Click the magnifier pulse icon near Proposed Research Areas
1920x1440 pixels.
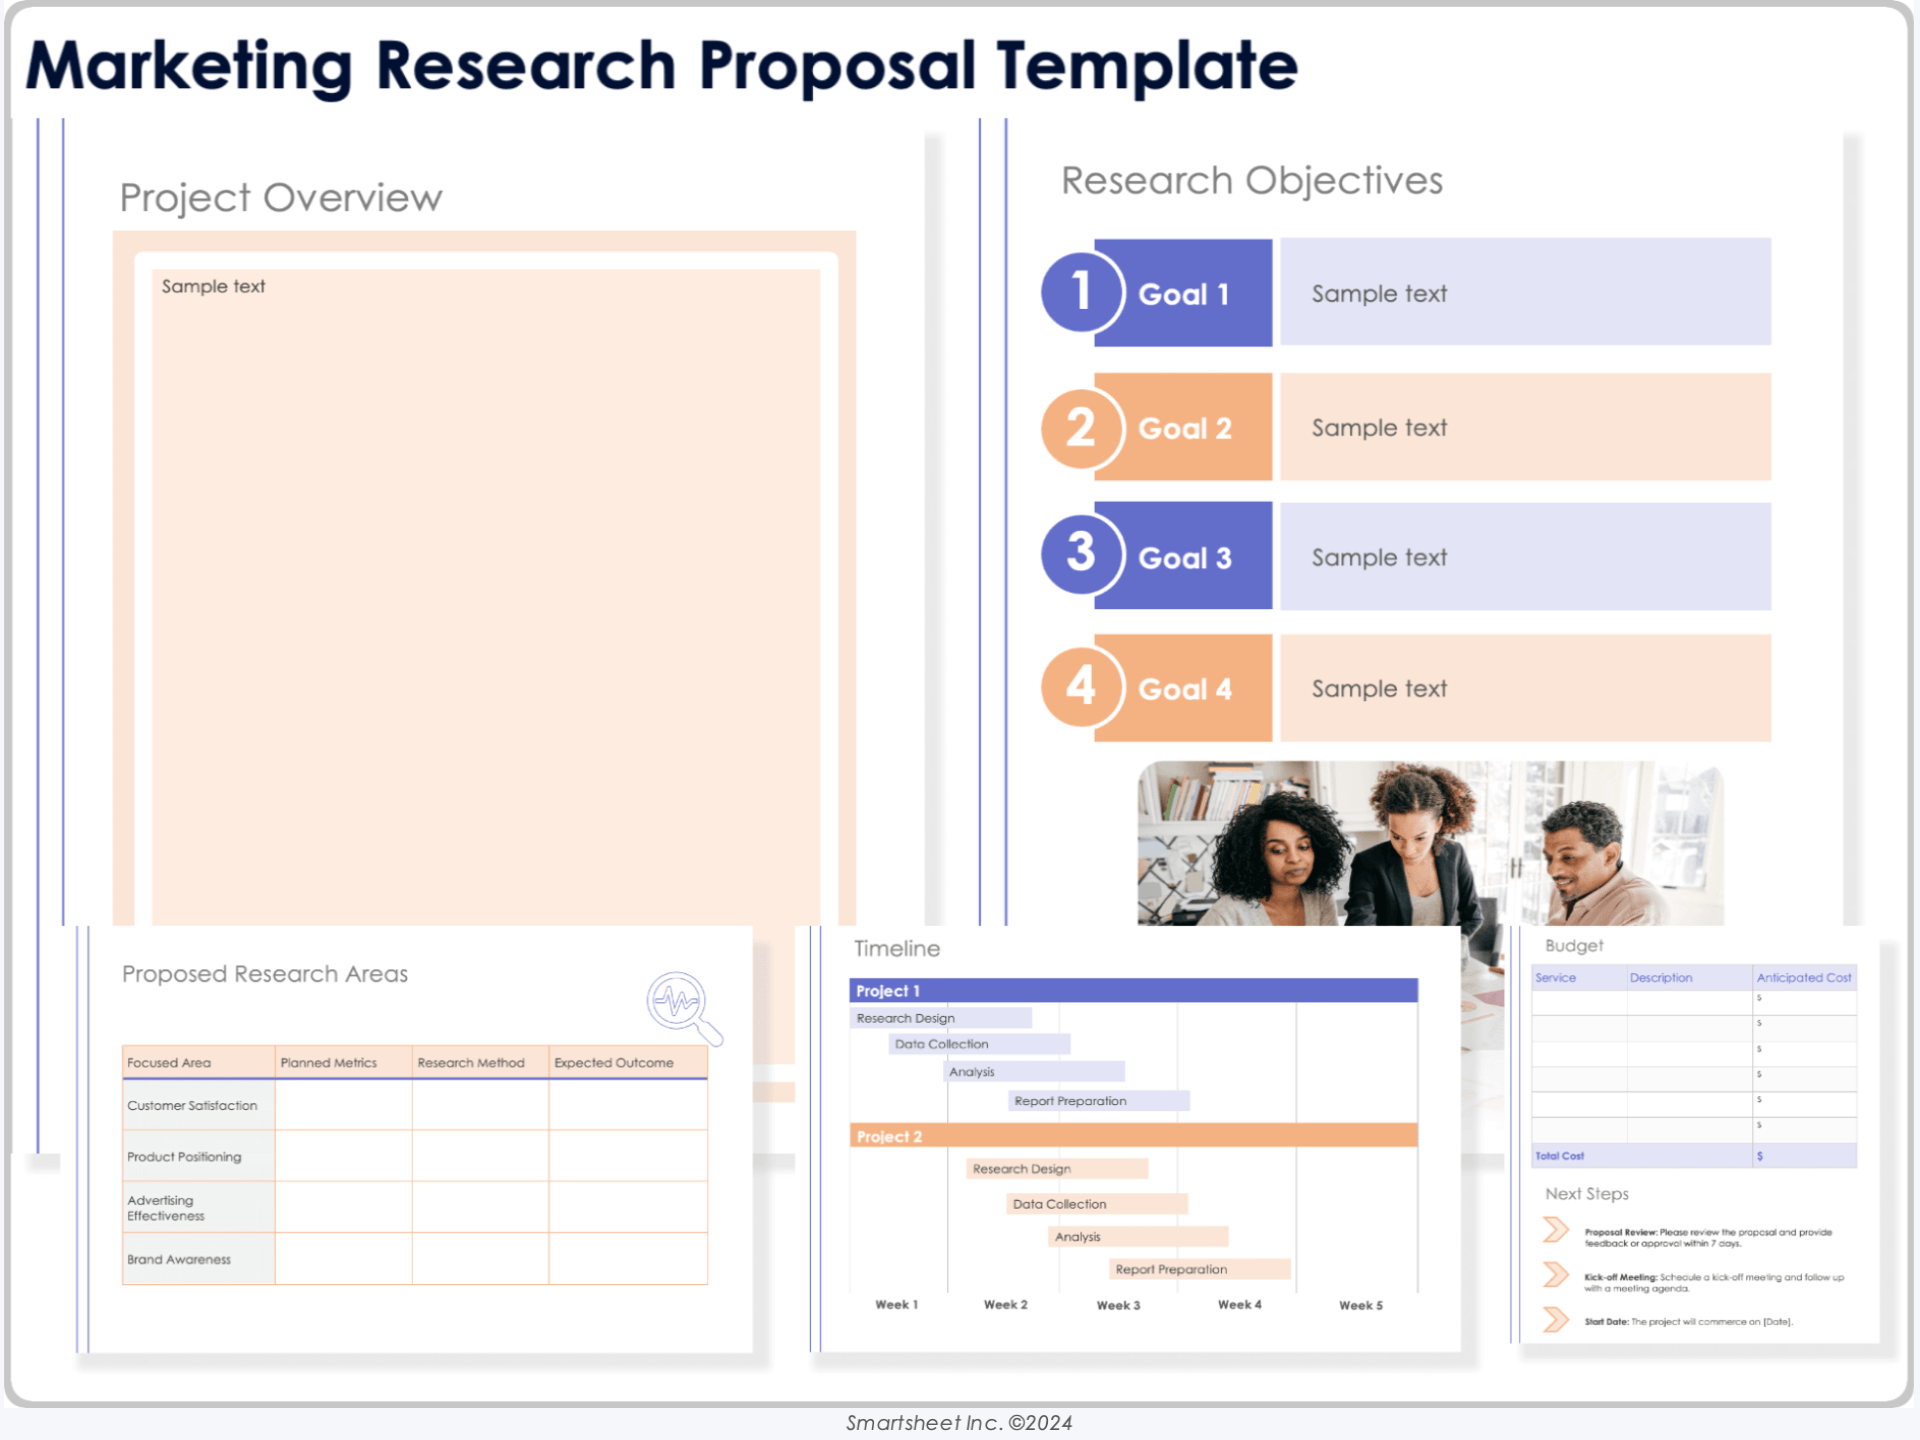[x=684, y=1007]
